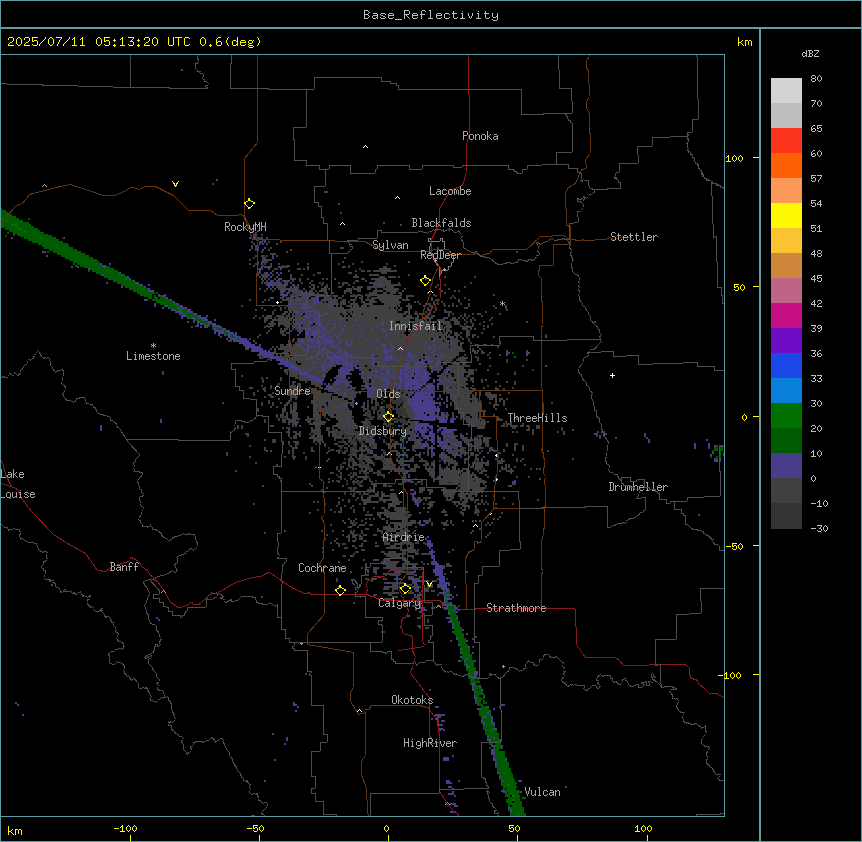Select the Strathmore label

coord(516,608)
